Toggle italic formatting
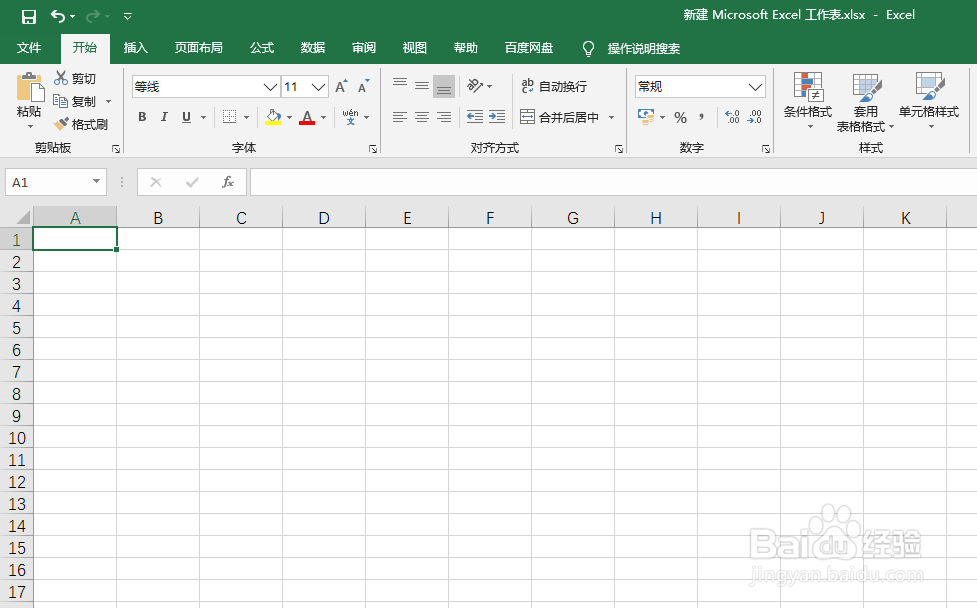 tap(164, 117)
